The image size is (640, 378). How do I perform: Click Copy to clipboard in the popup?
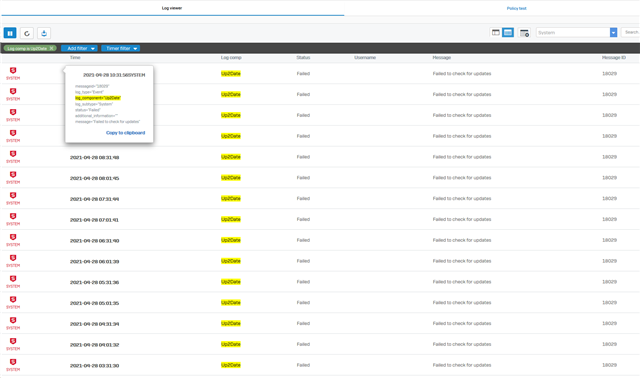pos(125,133)
